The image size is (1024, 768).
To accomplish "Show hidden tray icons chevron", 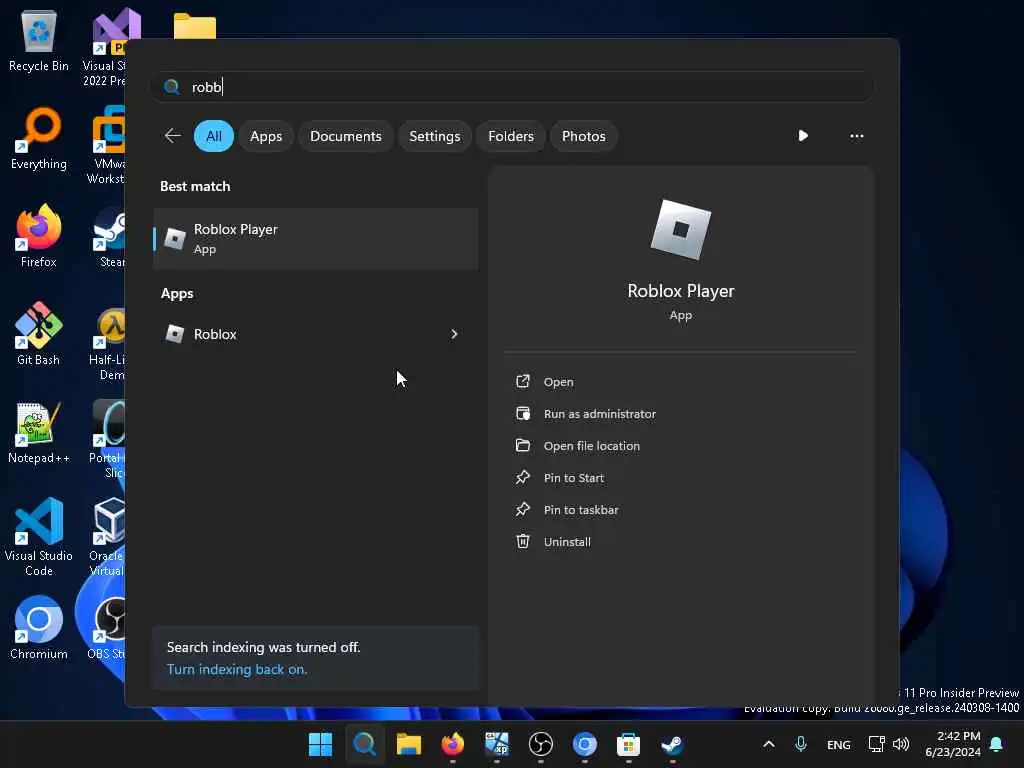I will (769, 744).
